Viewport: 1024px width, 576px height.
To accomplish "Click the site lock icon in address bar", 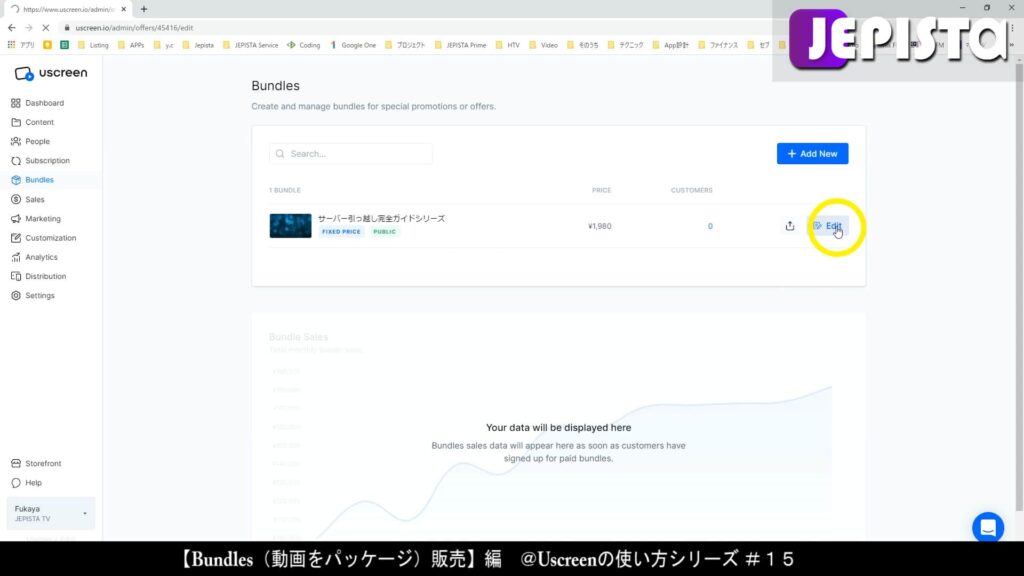I will click(67, 27).
